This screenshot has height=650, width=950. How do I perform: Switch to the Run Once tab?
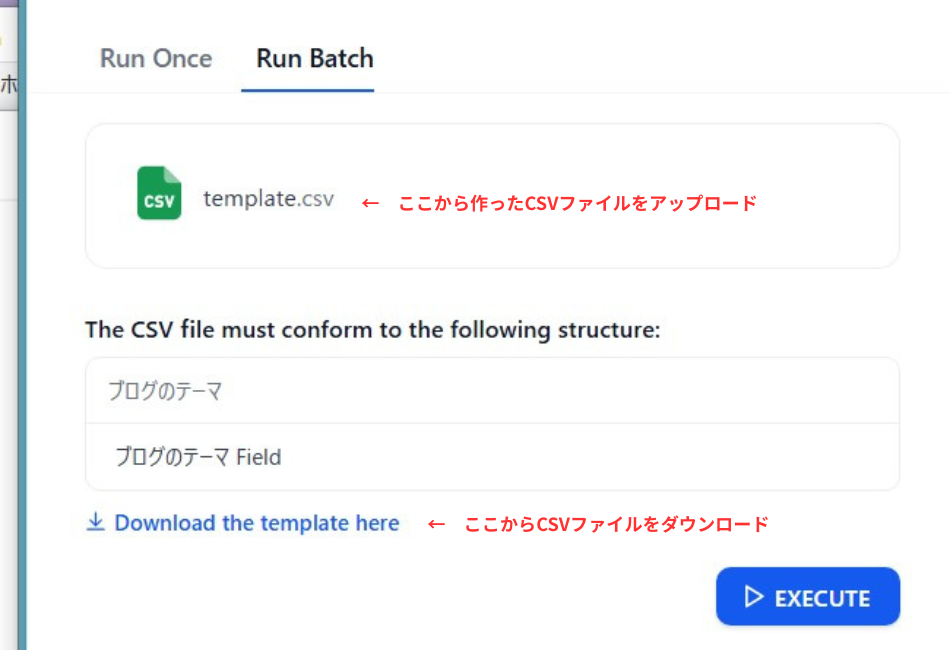point(155,59)
